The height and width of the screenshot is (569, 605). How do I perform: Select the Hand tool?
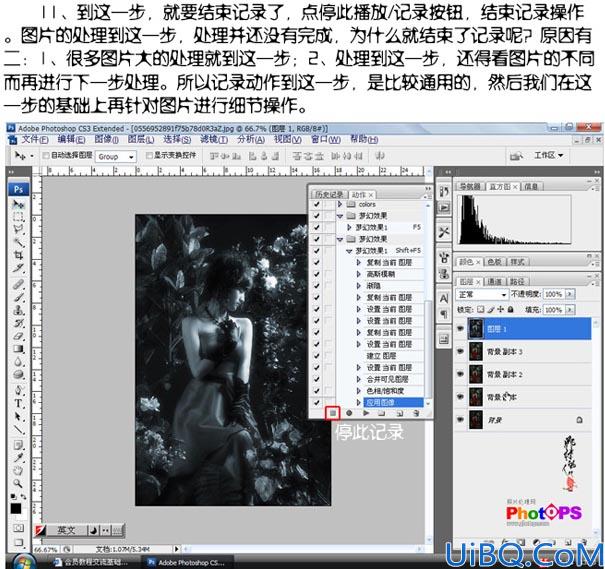18,471
